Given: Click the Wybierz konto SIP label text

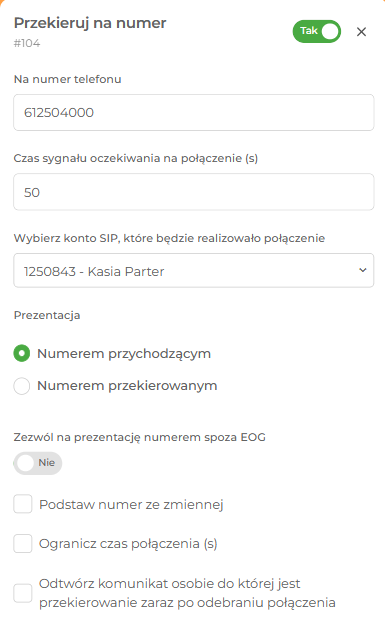Looking at the screenshot, I should pyautogui.click(x=169, y=238).
